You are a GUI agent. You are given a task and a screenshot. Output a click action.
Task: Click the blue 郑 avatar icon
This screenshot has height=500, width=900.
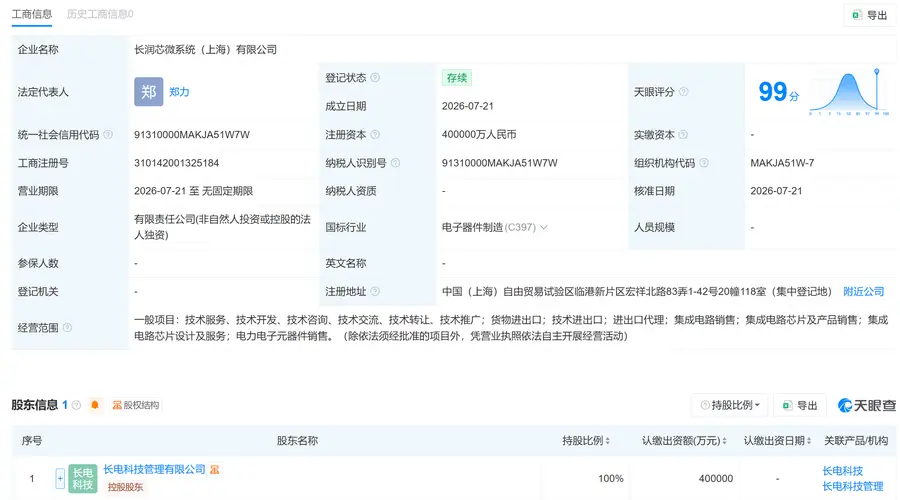pyautogui.click(x=149, y=92)
